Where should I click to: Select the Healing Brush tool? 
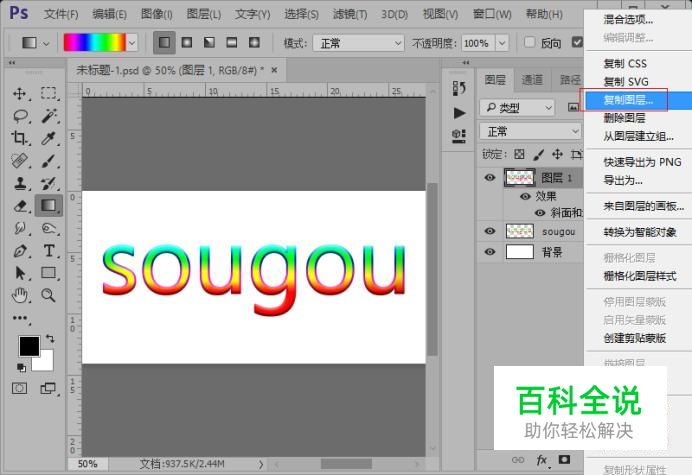pos(19,161)
